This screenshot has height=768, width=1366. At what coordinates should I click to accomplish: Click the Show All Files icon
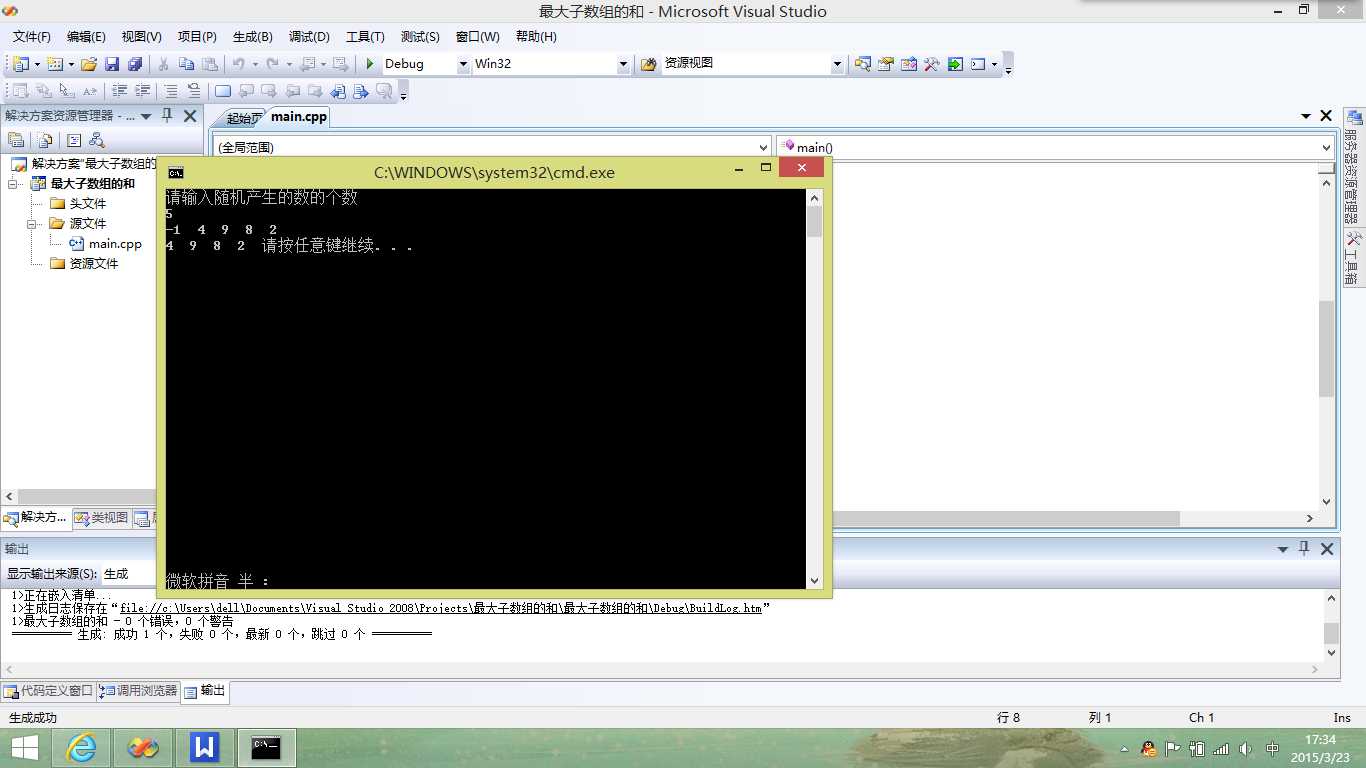(45, 140)
